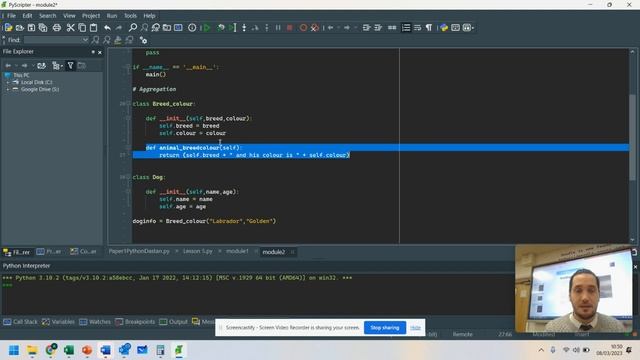Expand the Google Drive node

point(8,89)
